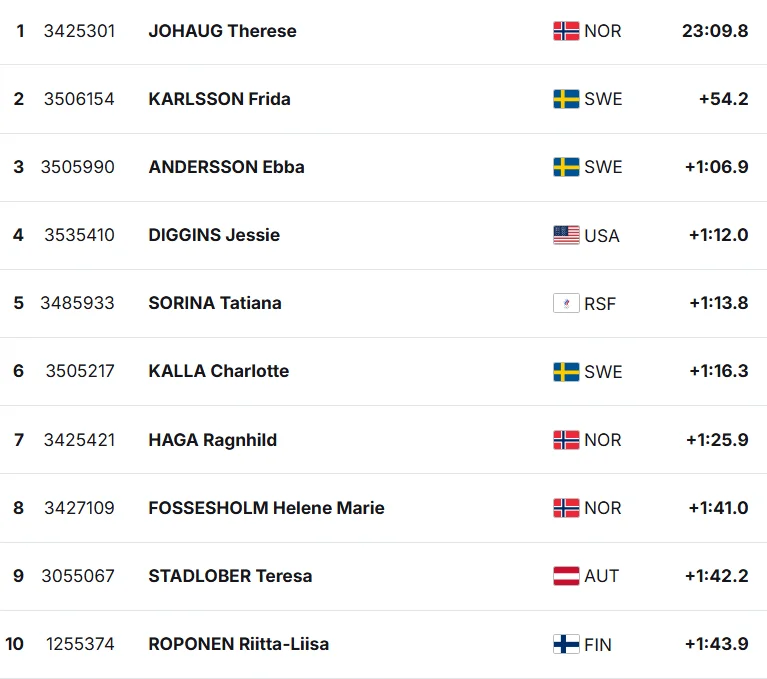
Task: Open FOSSESHOLM Helene Marie profile link
Action: click(267, 508)
